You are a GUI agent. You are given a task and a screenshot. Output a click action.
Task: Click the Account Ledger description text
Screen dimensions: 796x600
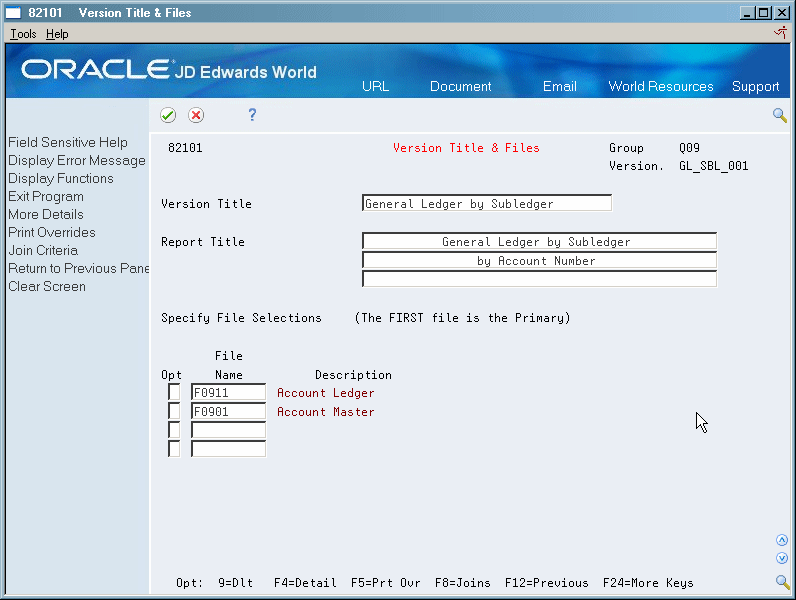tap(325, 393)
